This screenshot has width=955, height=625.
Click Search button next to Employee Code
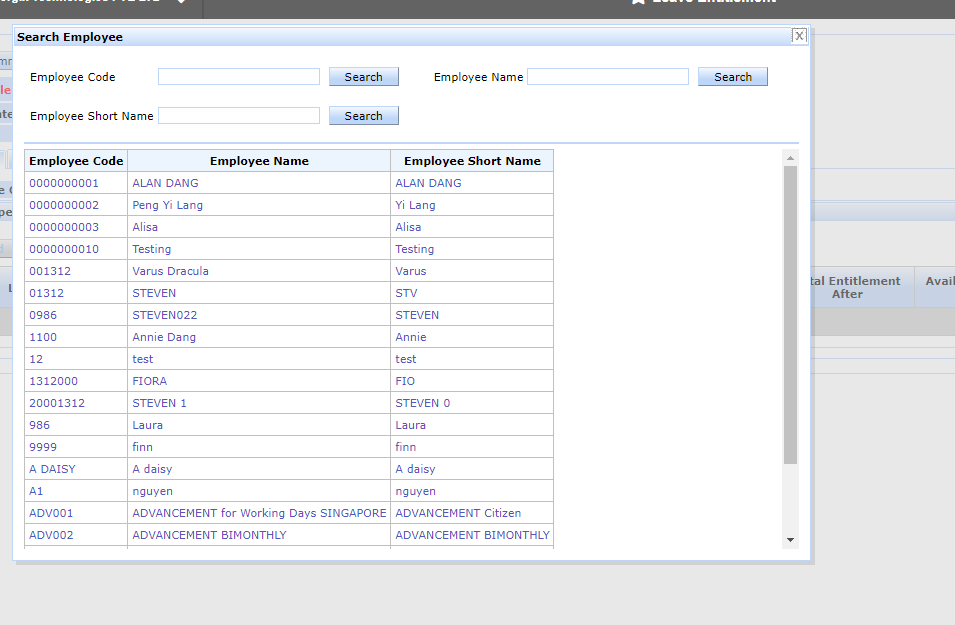(x=363, y=77)
